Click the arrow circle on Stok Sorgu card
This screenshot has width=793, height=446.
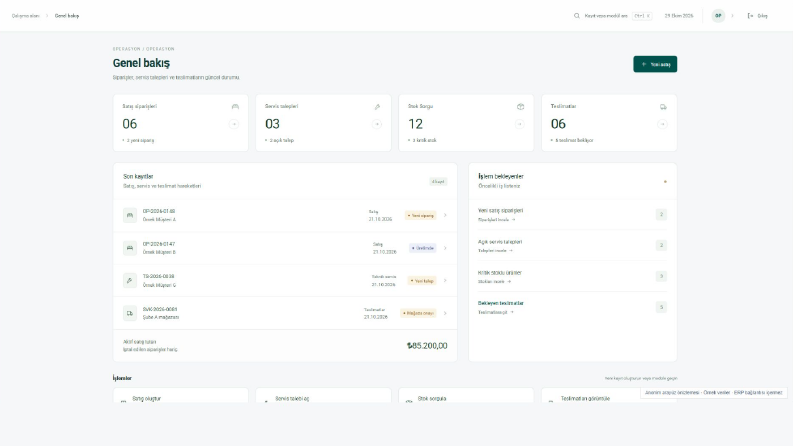[x=519, y=124]
